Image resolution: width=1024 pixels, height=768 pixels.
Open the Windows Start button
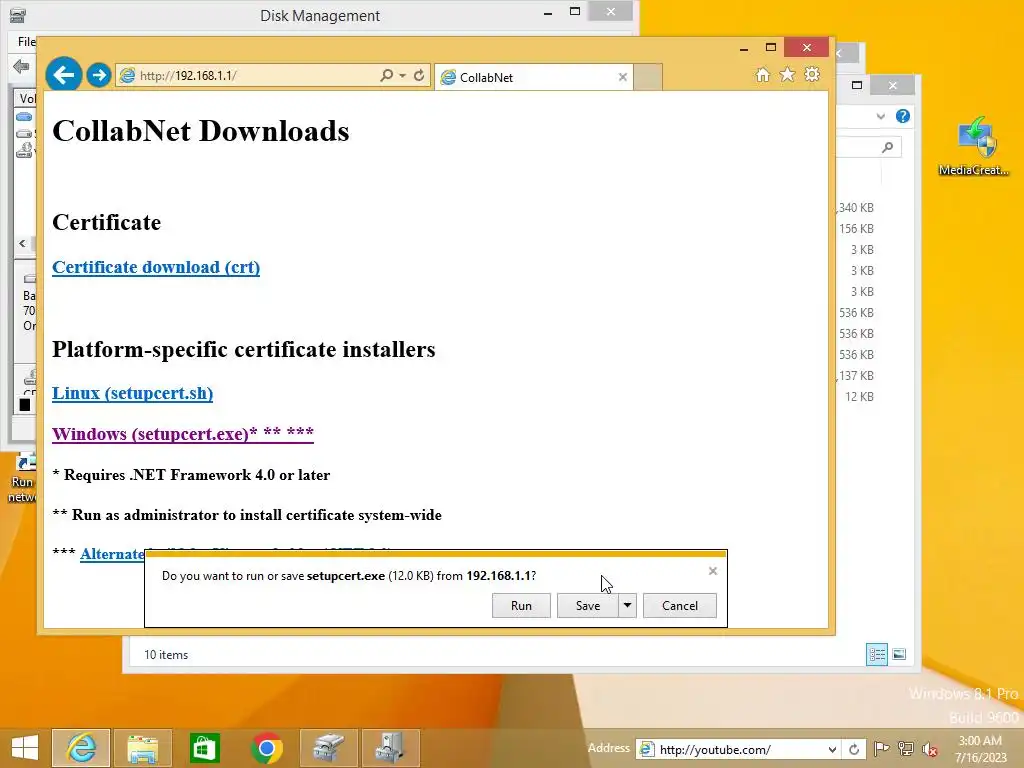tap(25, 748)
